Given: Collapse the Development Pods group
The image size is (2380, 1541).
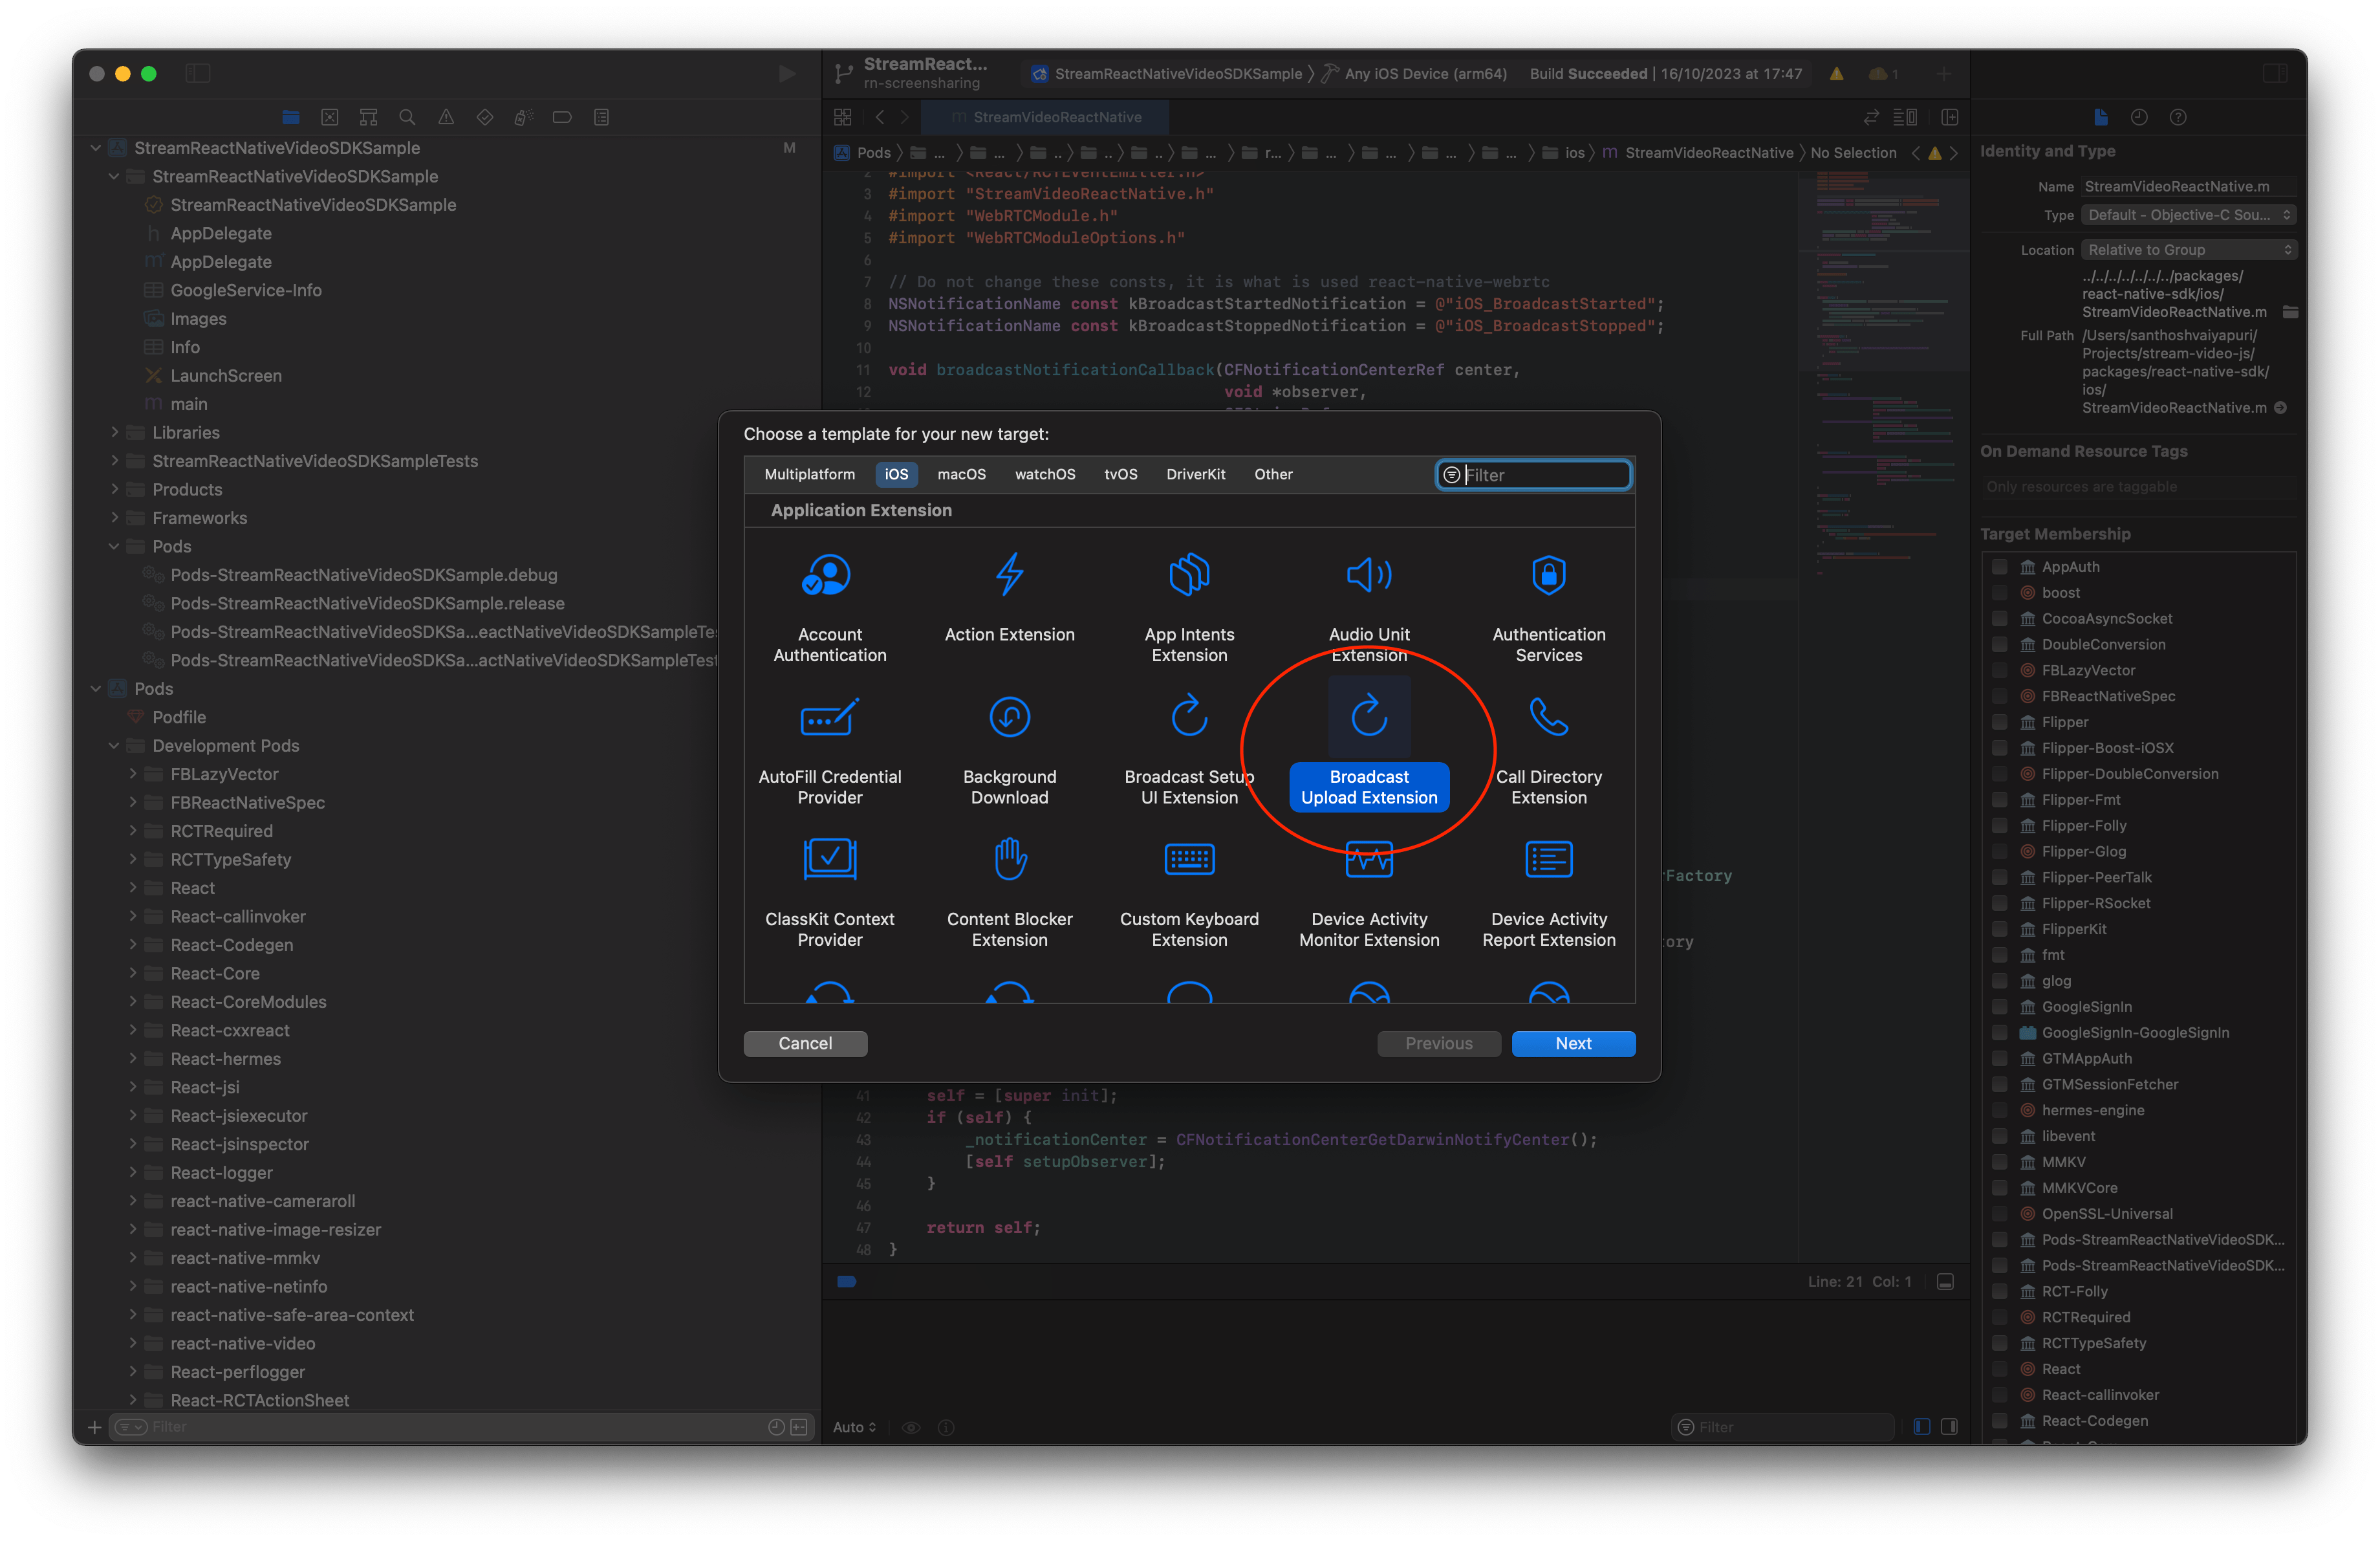Looking at the screenshot, I should (x=115, y=746).
